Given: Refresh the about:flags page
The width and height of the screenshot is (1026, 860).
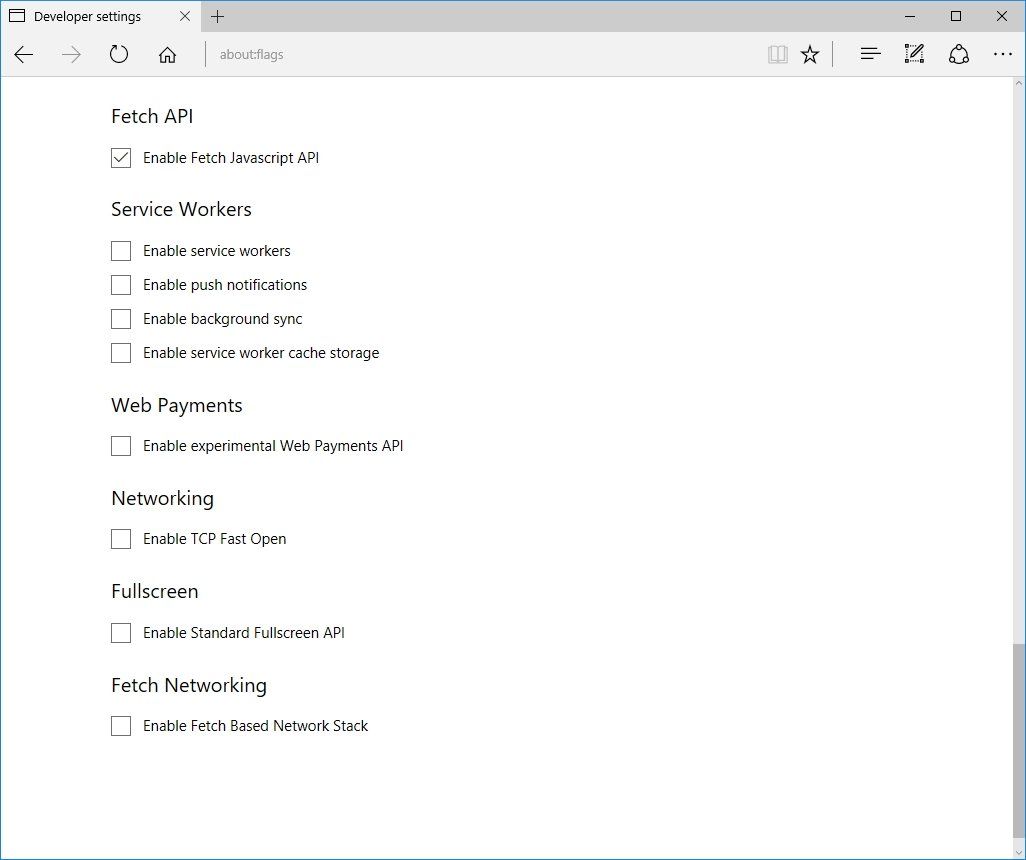Looking at the screenshot, I should click(x=119, y=55).
